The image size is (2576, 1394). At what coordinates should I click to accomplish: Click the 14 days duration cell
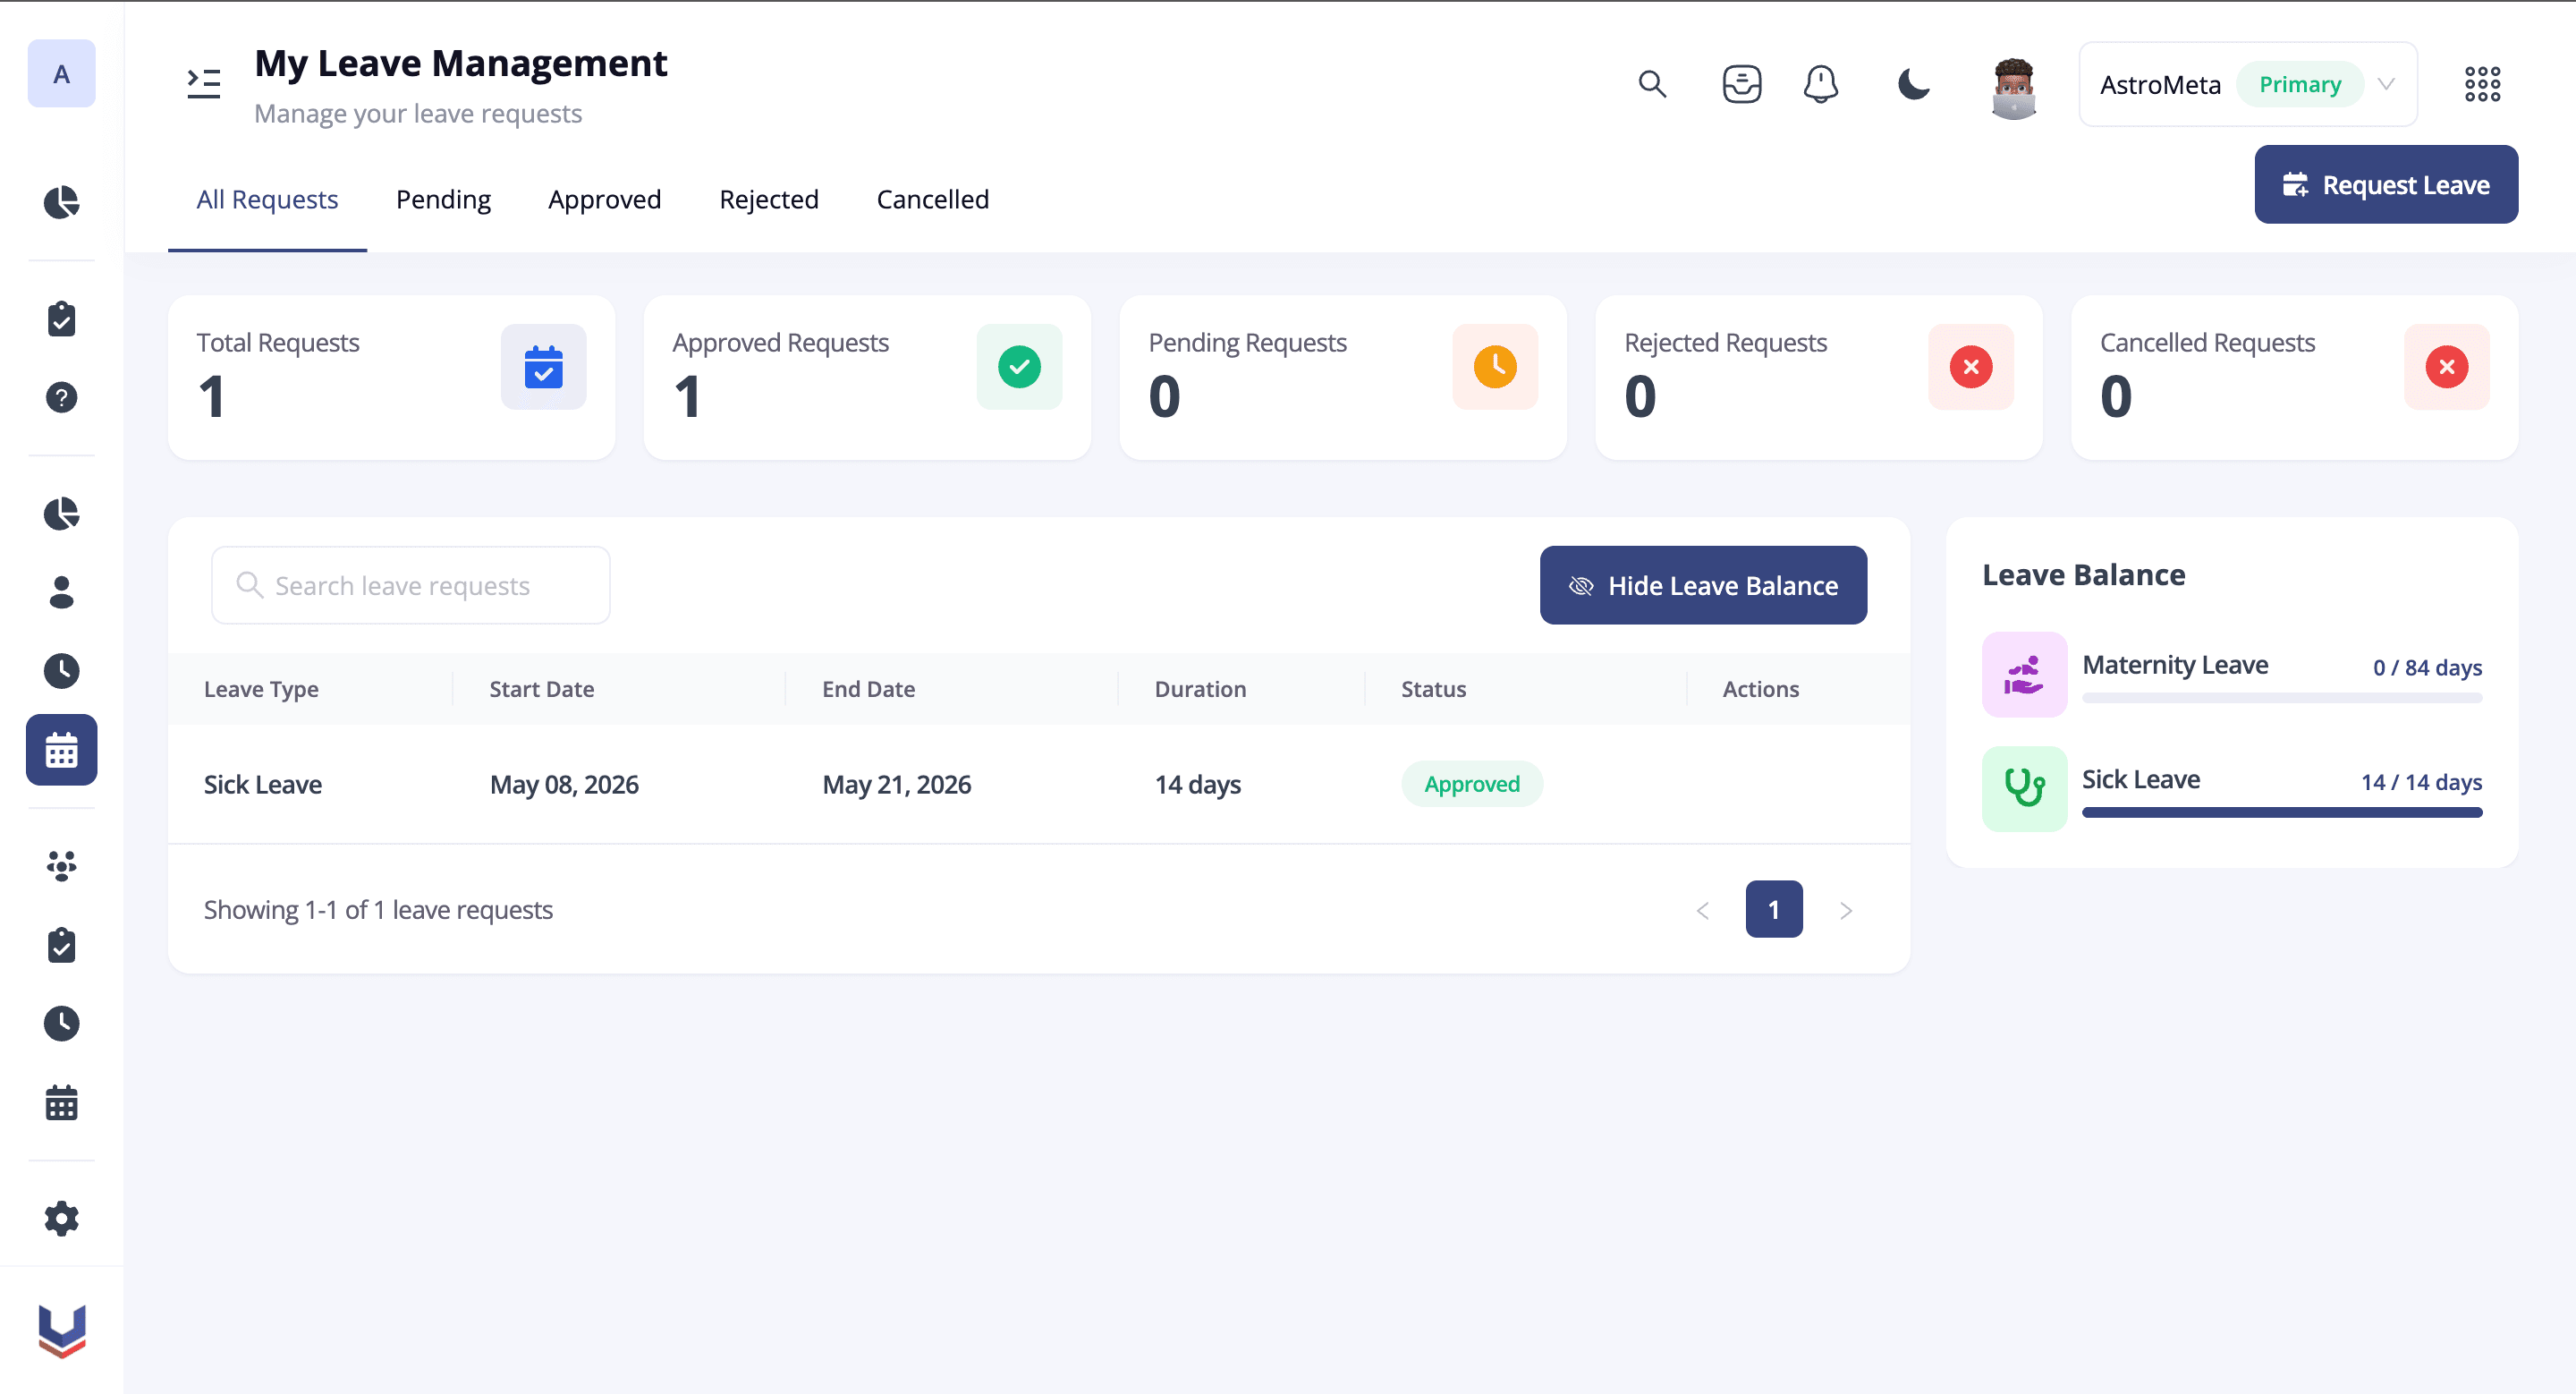pyautogui.click(x=1197, y=784)
